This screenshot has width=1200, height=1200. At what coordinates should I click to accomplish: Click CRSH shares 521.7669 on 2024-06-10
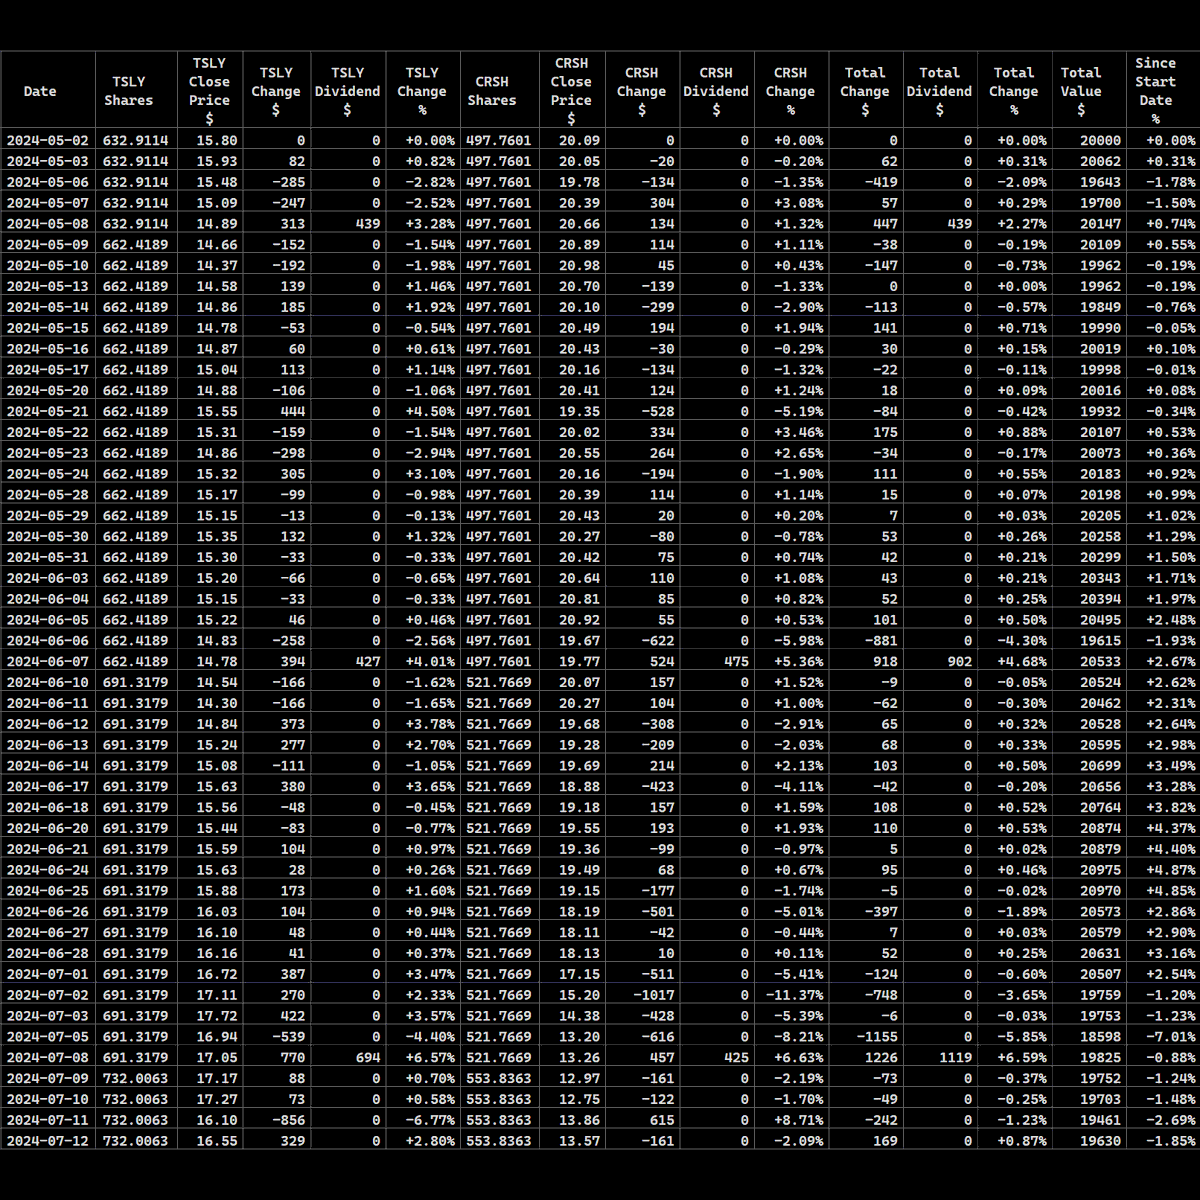click(x=499, y=683)
